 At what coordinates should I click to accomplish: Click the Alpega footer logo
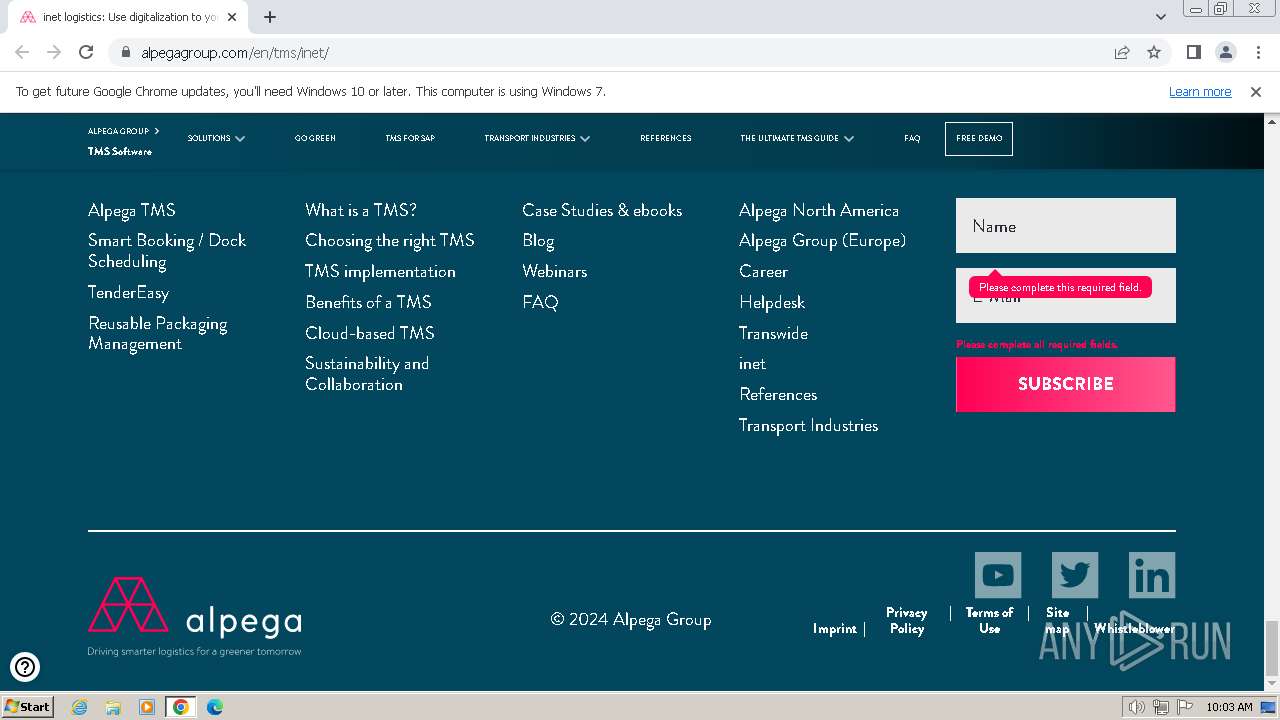point(195,616)
